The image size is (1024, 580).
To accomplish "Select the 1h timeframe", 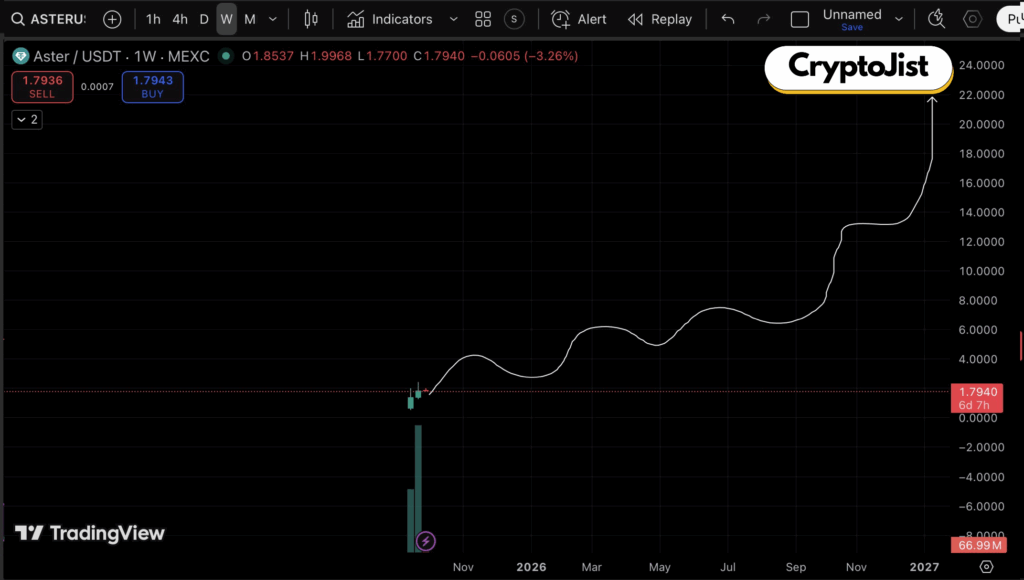I will point(153,19).
